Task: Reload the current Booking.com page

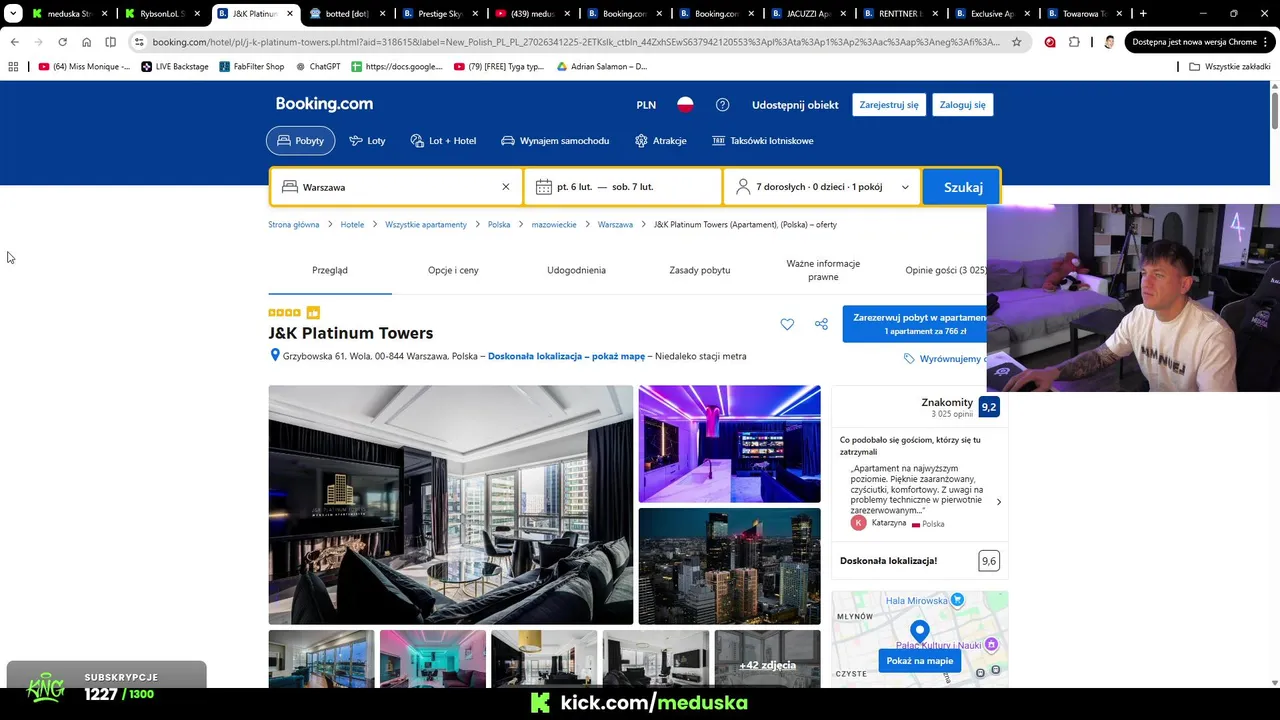Action: point(62,42)
